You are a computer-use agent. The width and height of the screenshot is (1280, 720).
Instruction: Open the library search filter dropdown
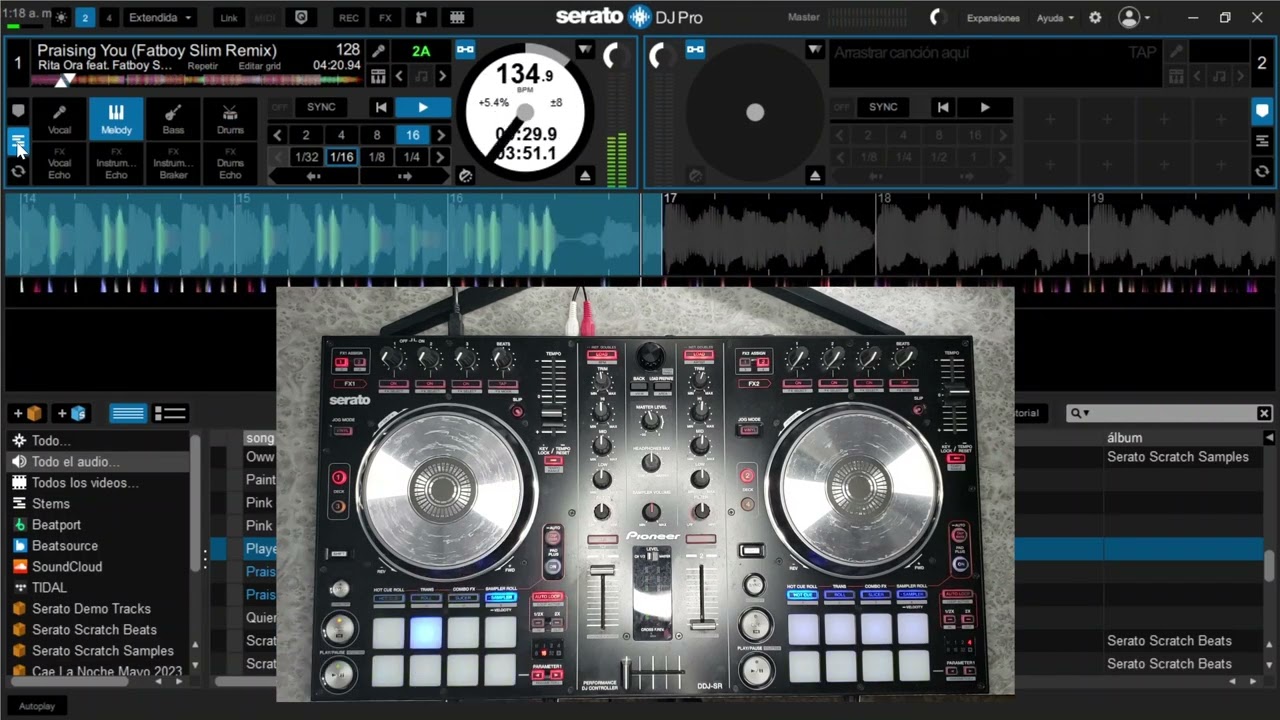[1079, 413]
